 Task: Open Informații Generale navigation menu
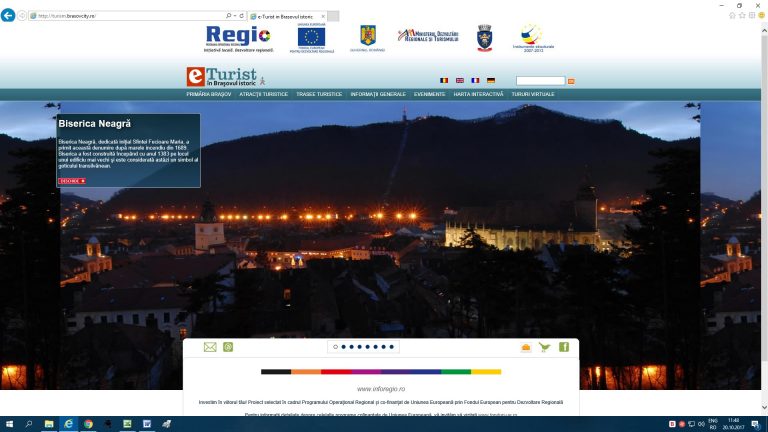coord(378,94)
